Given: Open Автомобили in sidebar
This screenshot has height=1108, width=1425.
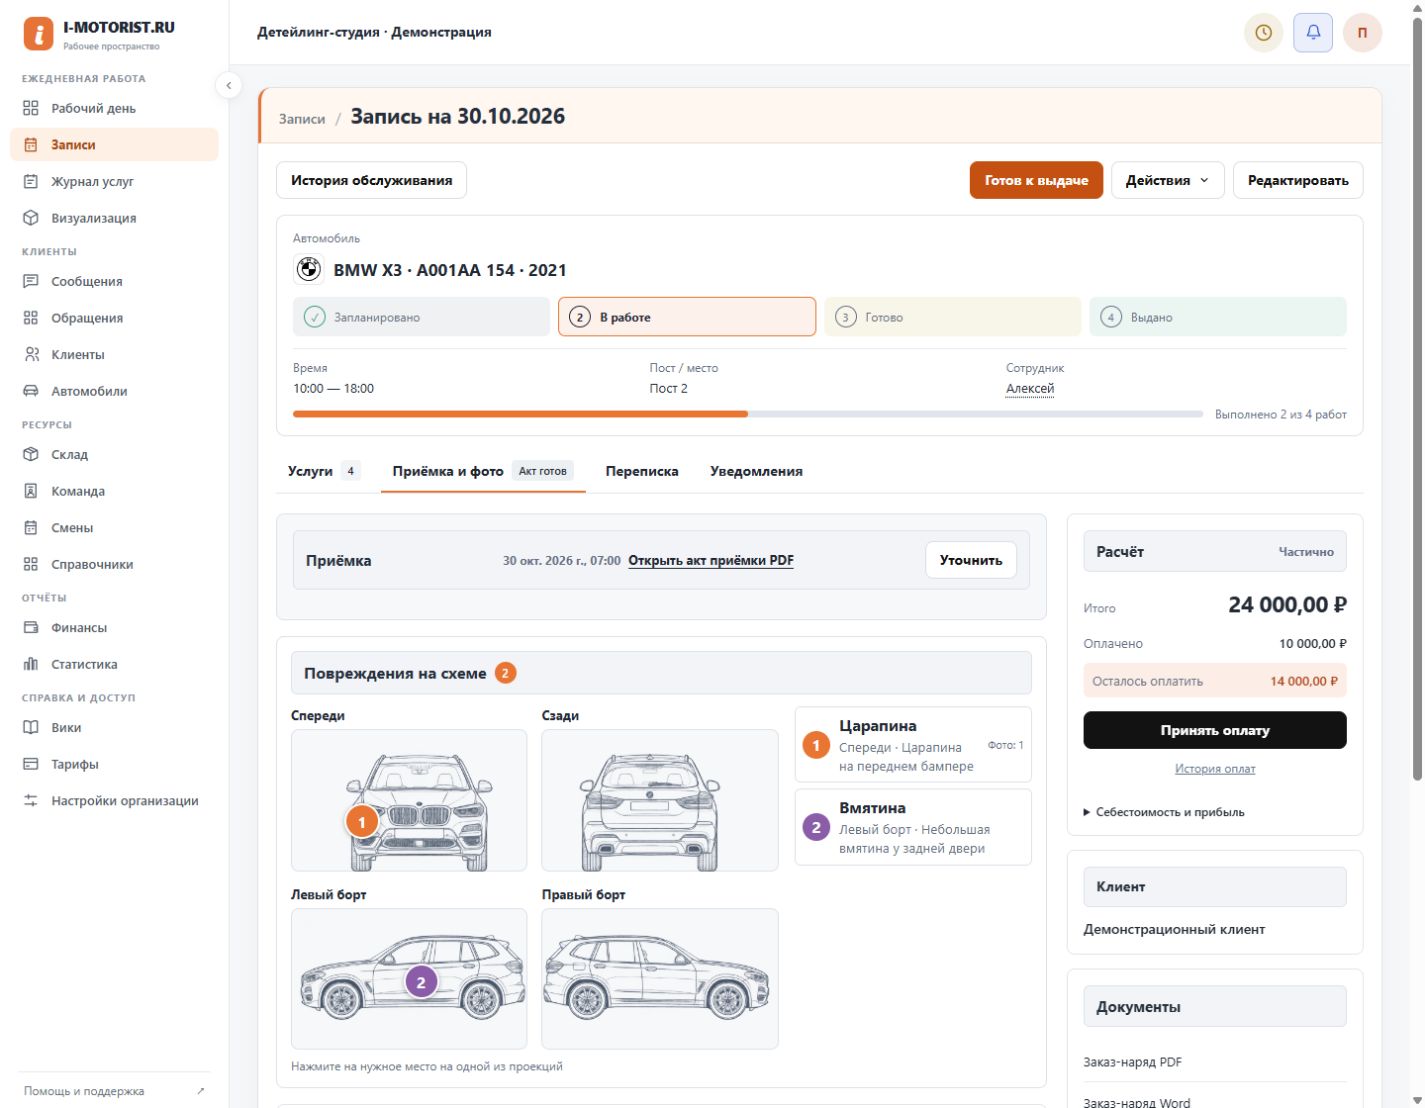Looking at the screenshot, I should click(114, 391).
